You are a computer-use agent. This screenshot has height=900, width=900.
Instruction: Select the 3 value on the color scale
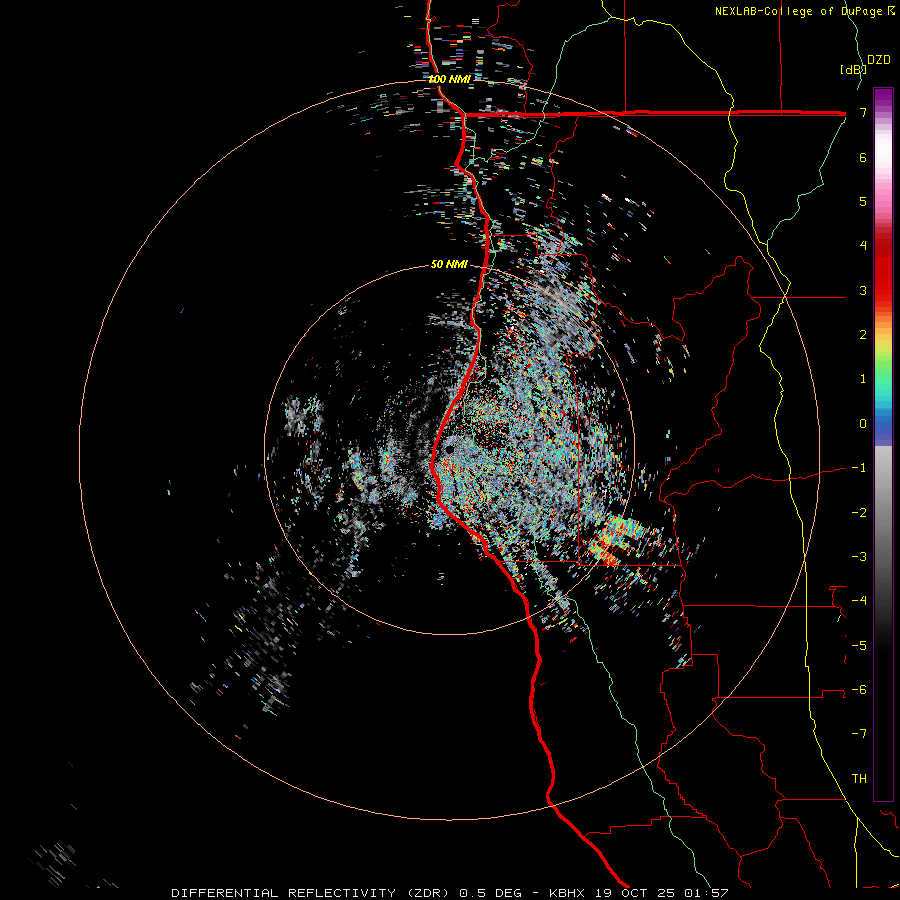coord(863,290)
